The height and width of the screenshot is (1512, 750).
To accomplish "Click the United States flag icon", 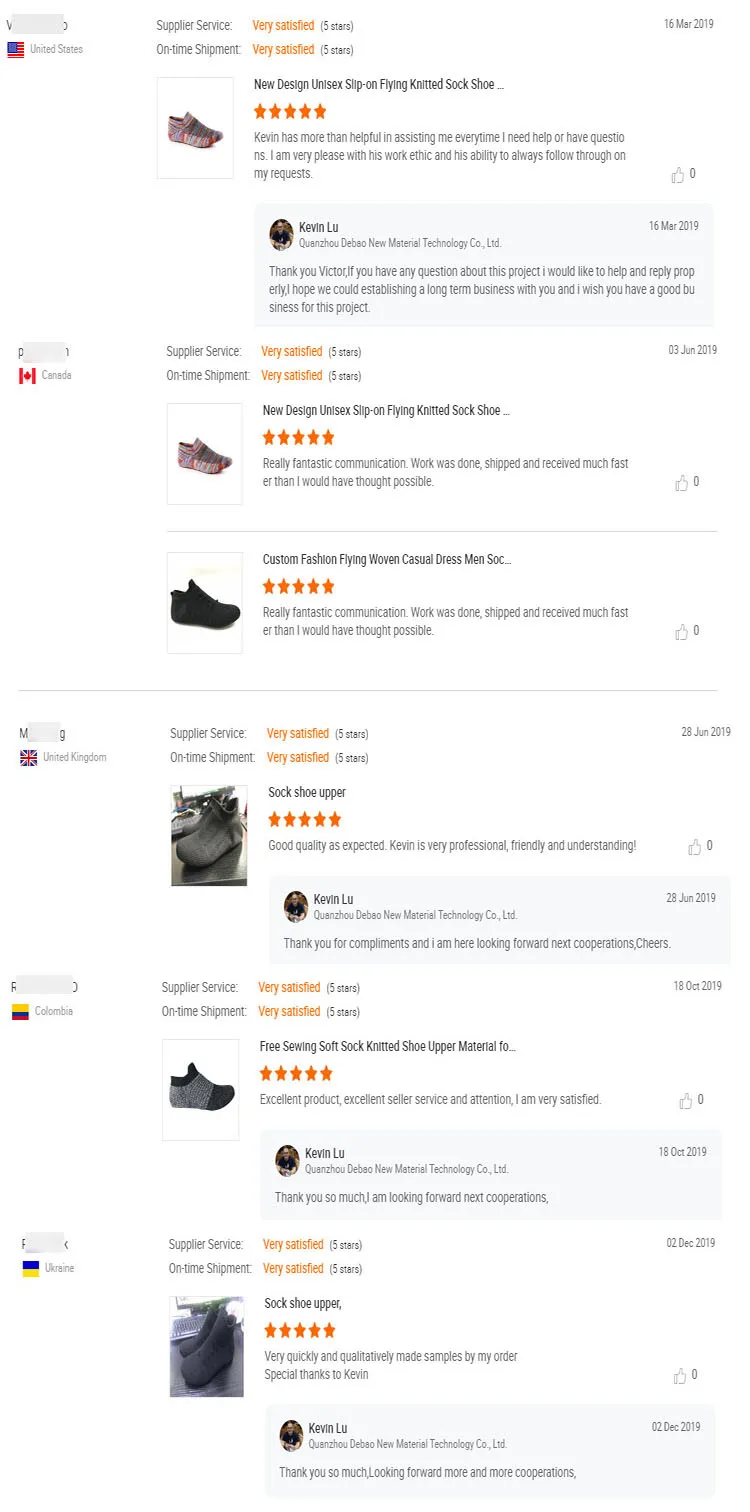I will click(x=16, y=50).
